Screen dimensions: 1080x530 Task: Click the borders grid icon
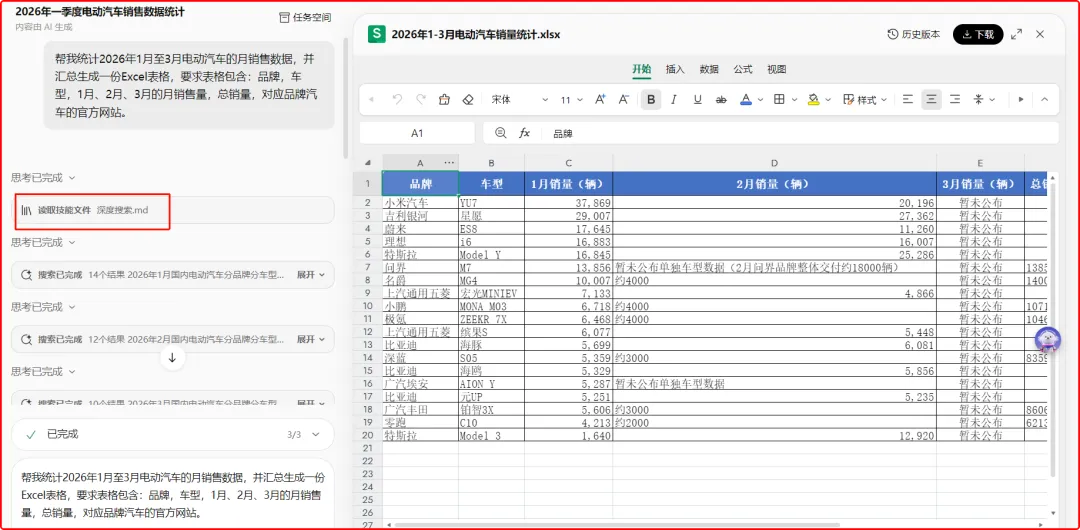[x=780, y=100]
